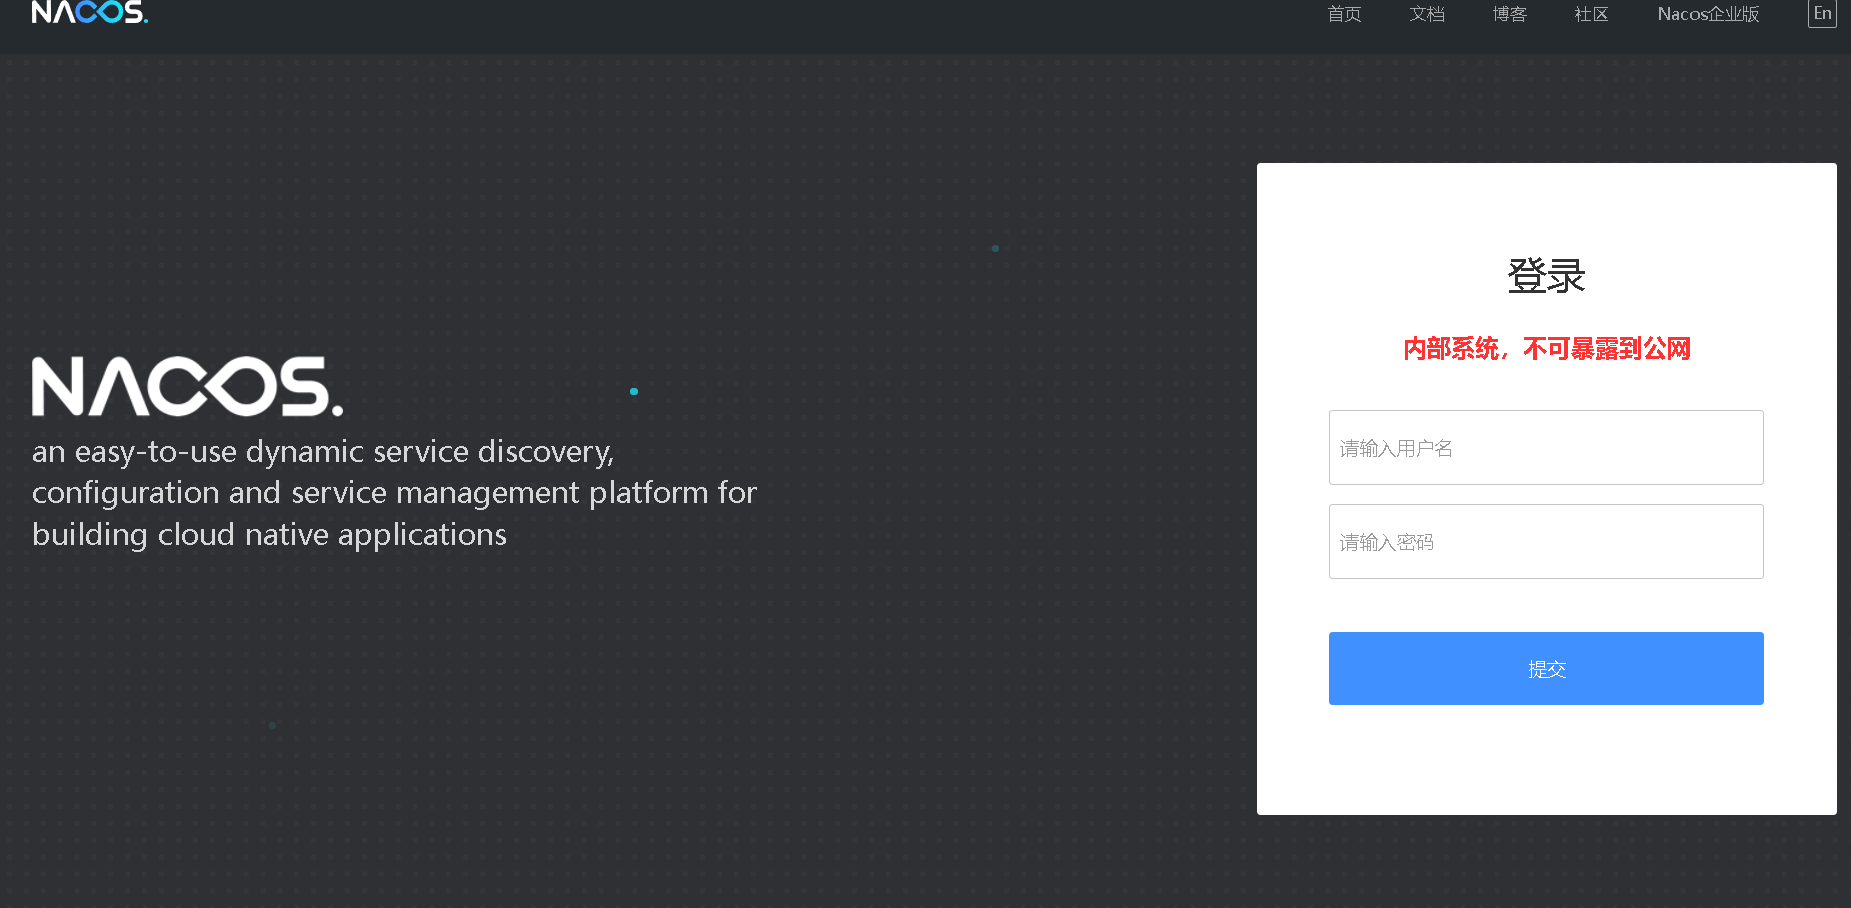
Task: Click the red 内部系统 warning text
Action: (1546, 349)
